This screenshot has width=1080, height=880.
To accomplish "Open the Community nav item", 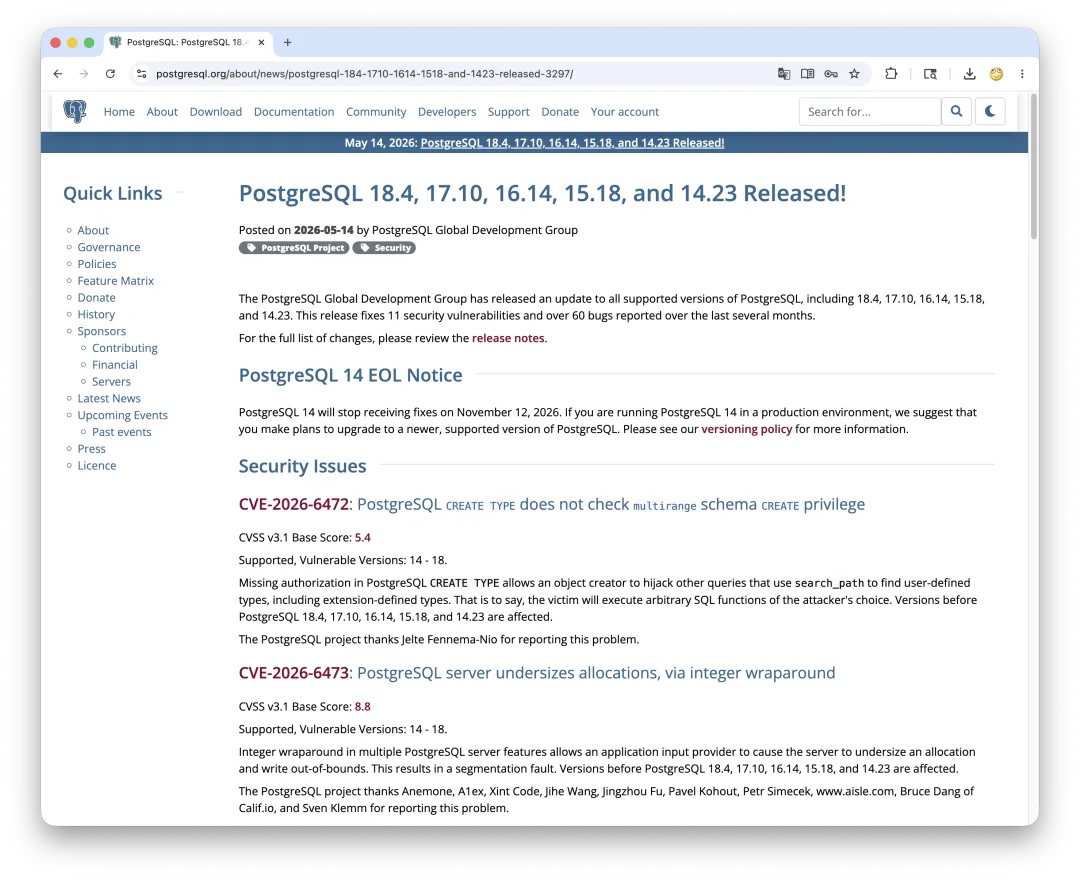I will [x=376, y=112].
